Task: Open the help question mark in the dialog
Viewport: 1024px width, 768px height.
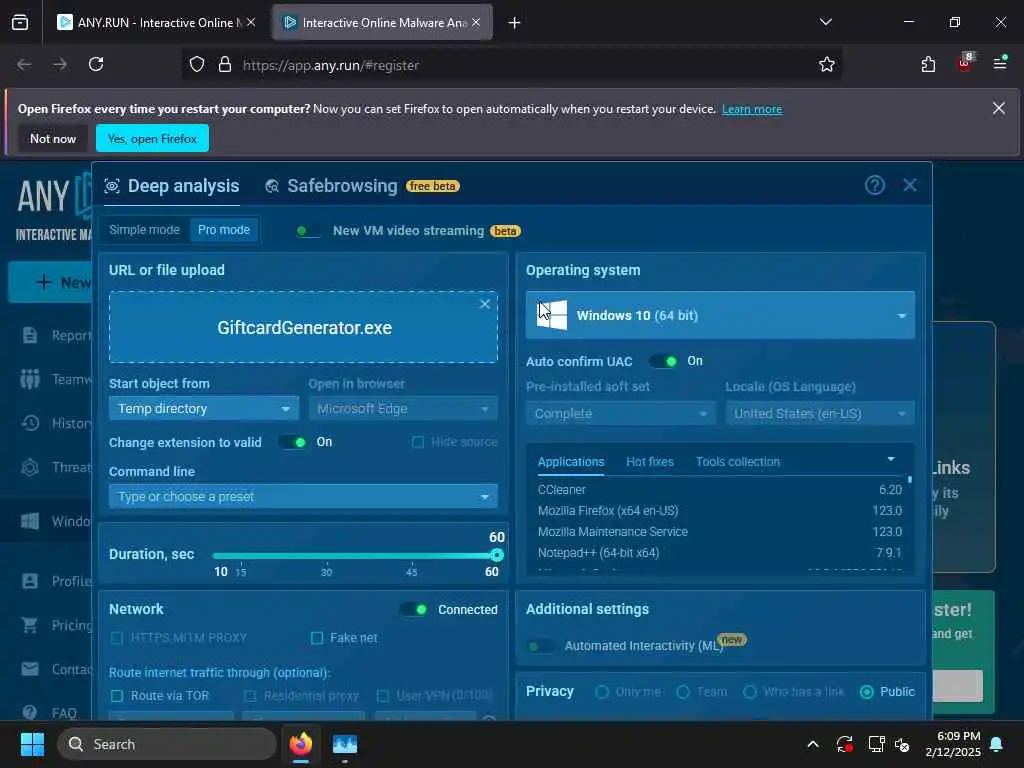Action: click(x=874, y=185)
